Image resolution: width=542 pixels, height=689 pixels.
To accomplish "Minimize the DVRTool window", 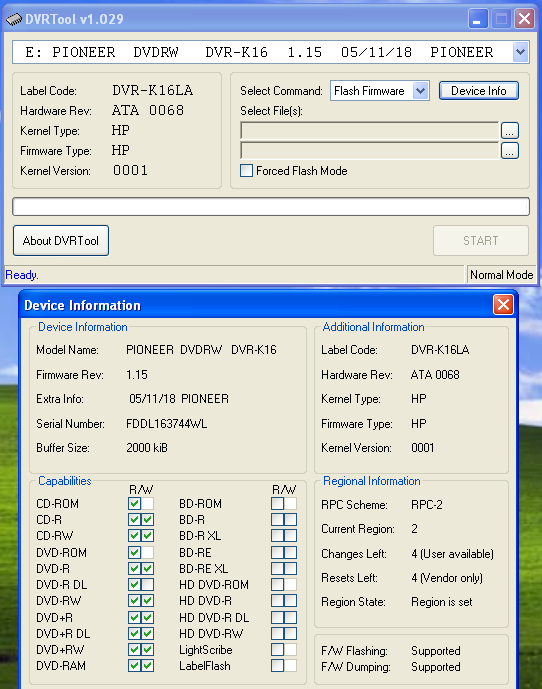I will pos(477,19).
